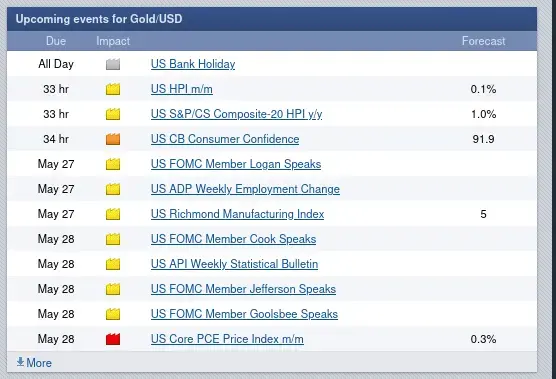Image resolution: width=556 pixels, height=379 pixels.
Task: Open US ADP Weekly Employment Change link
Action: (245, 189)
